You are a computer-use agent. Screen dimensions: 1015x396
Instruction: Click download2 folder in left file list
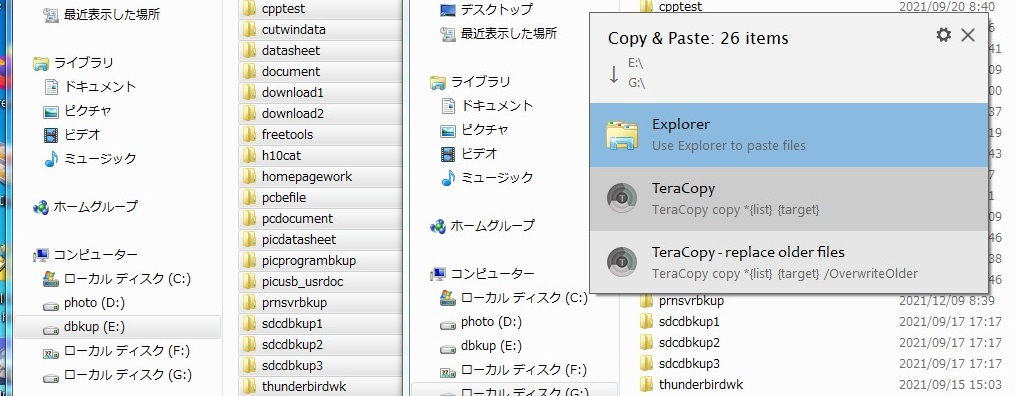pyautogui.click(x=320, y=114)
